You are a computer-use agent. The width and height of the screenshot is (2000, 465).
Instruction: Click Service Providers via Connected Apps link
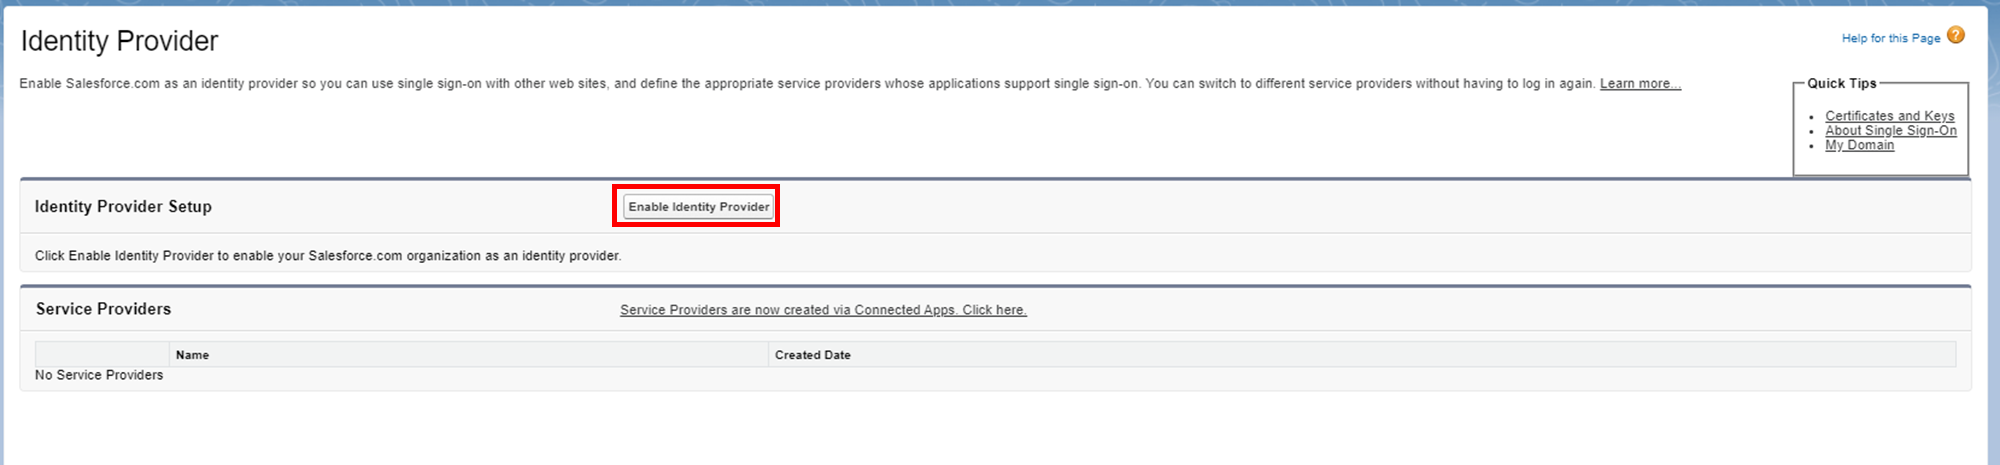coord(823,310)
